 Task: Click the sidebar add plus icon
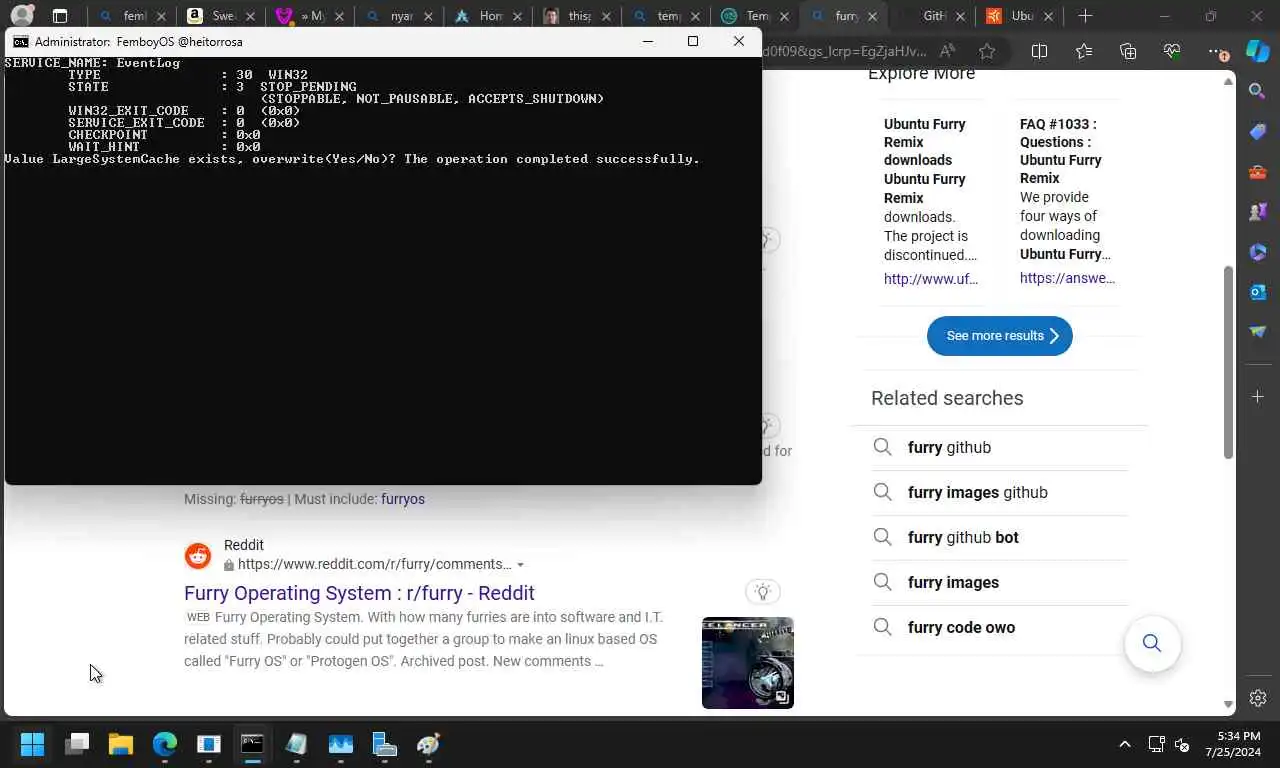[x=1258, y=397]
